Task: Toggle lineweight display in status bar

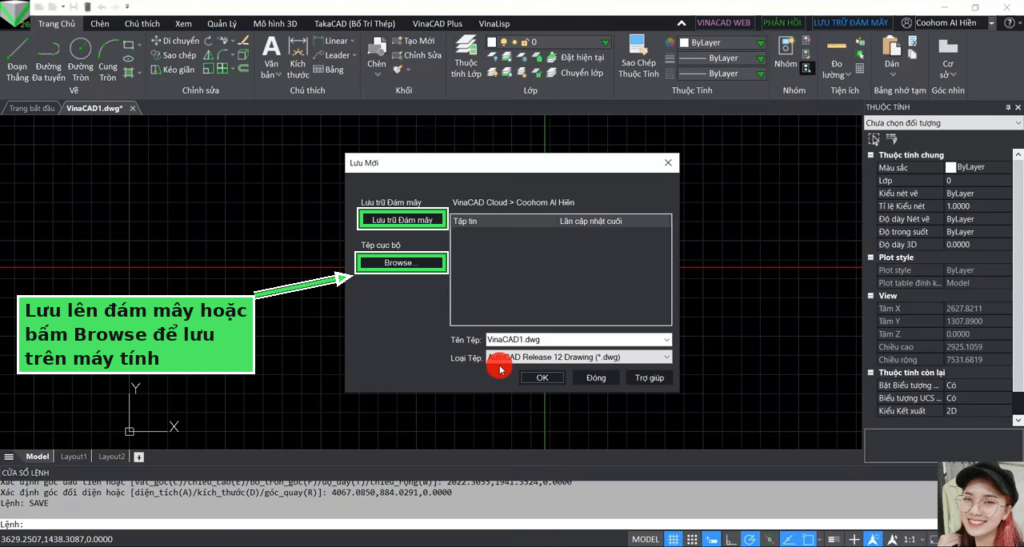Action: [x=833, y=539]
